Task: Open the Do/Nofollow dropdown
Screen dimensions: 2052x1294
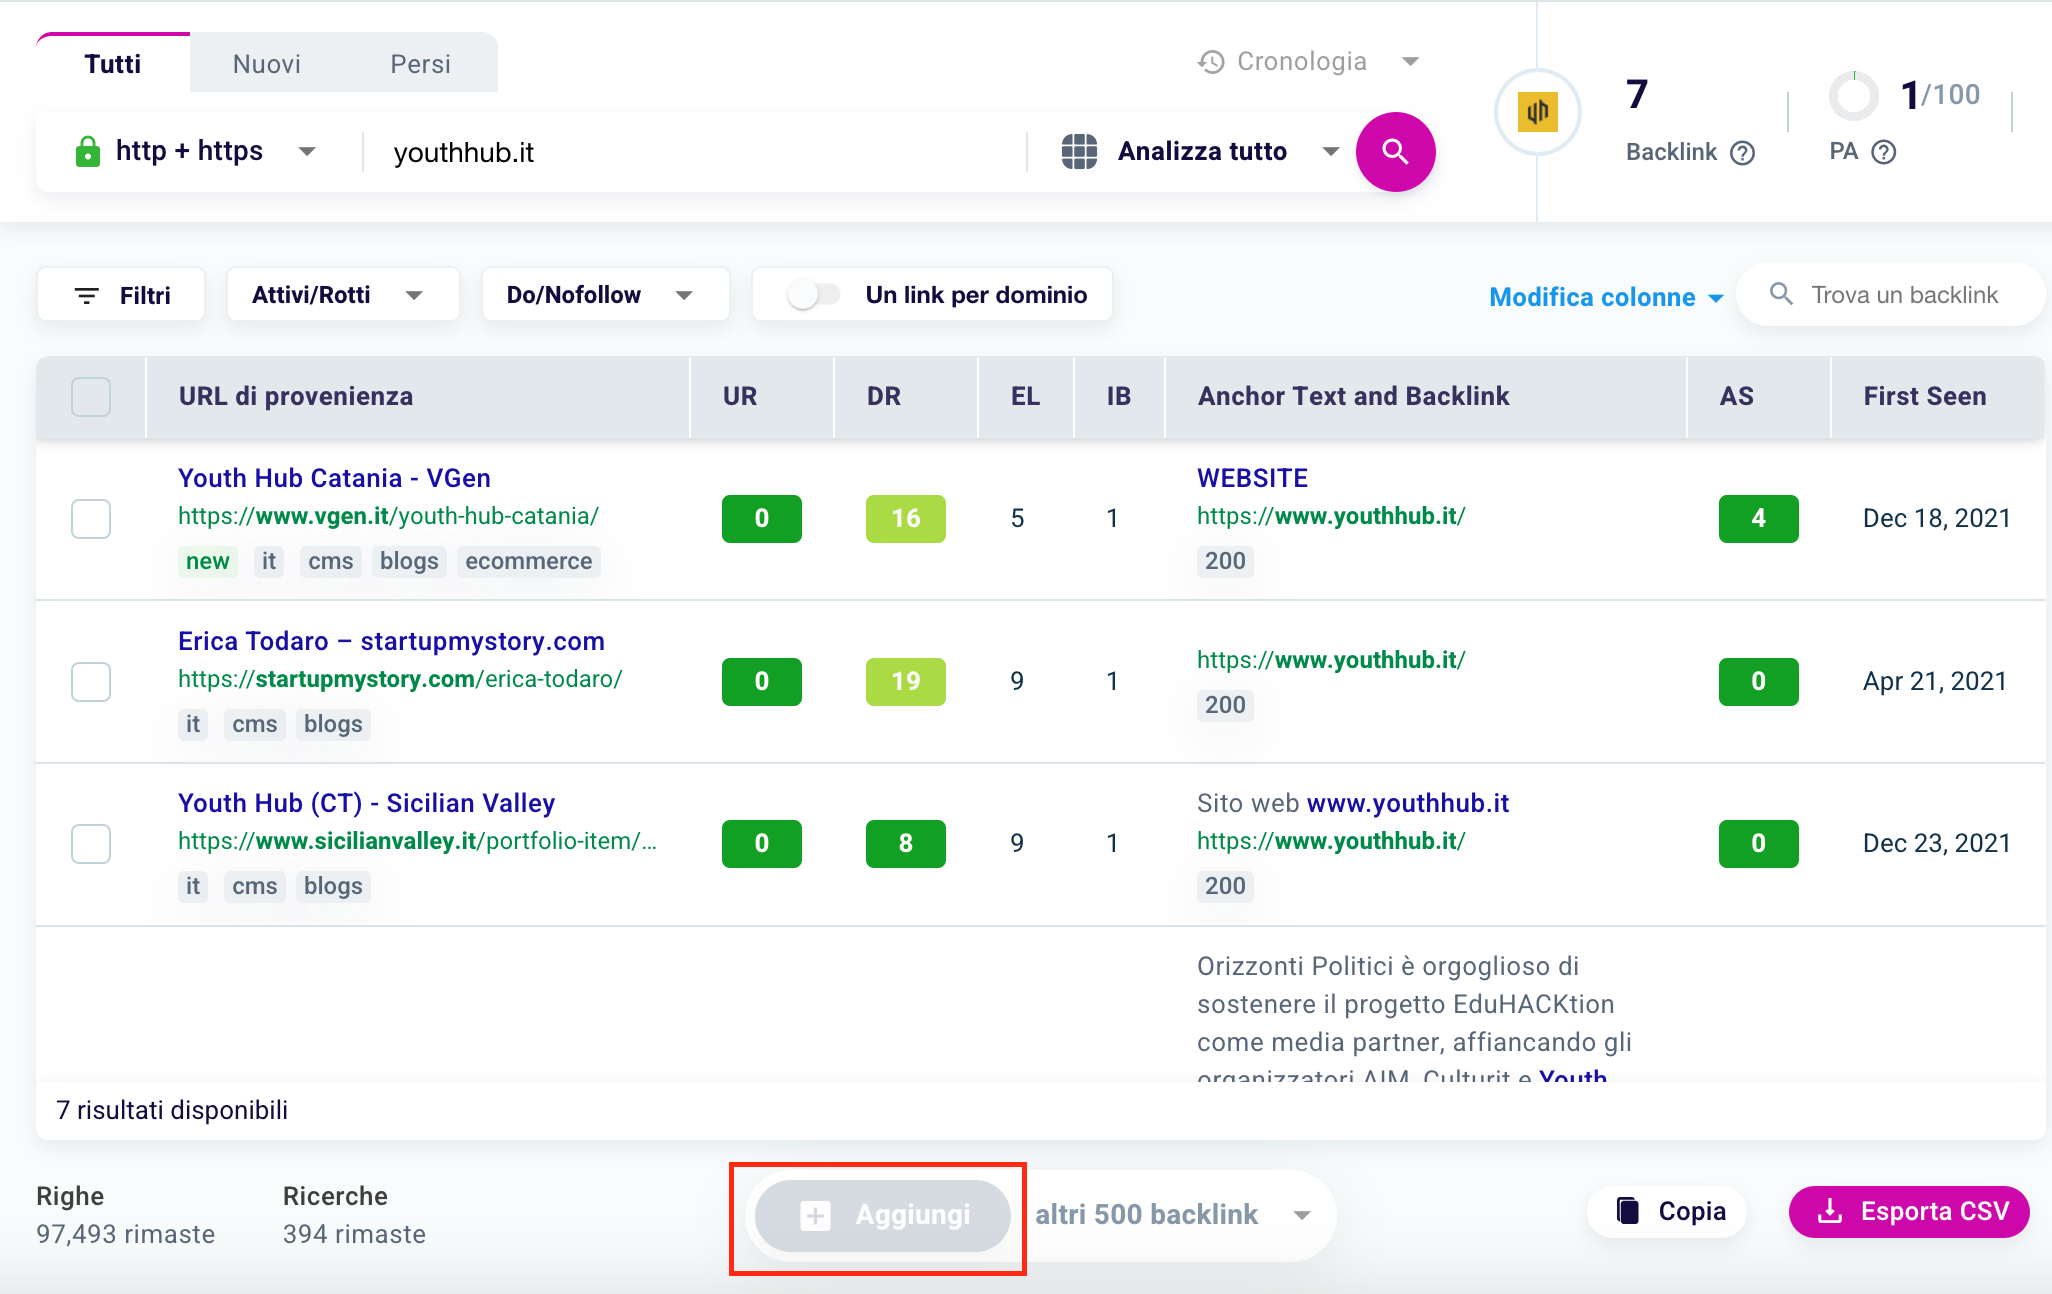Action: click(x=605, y=295)
